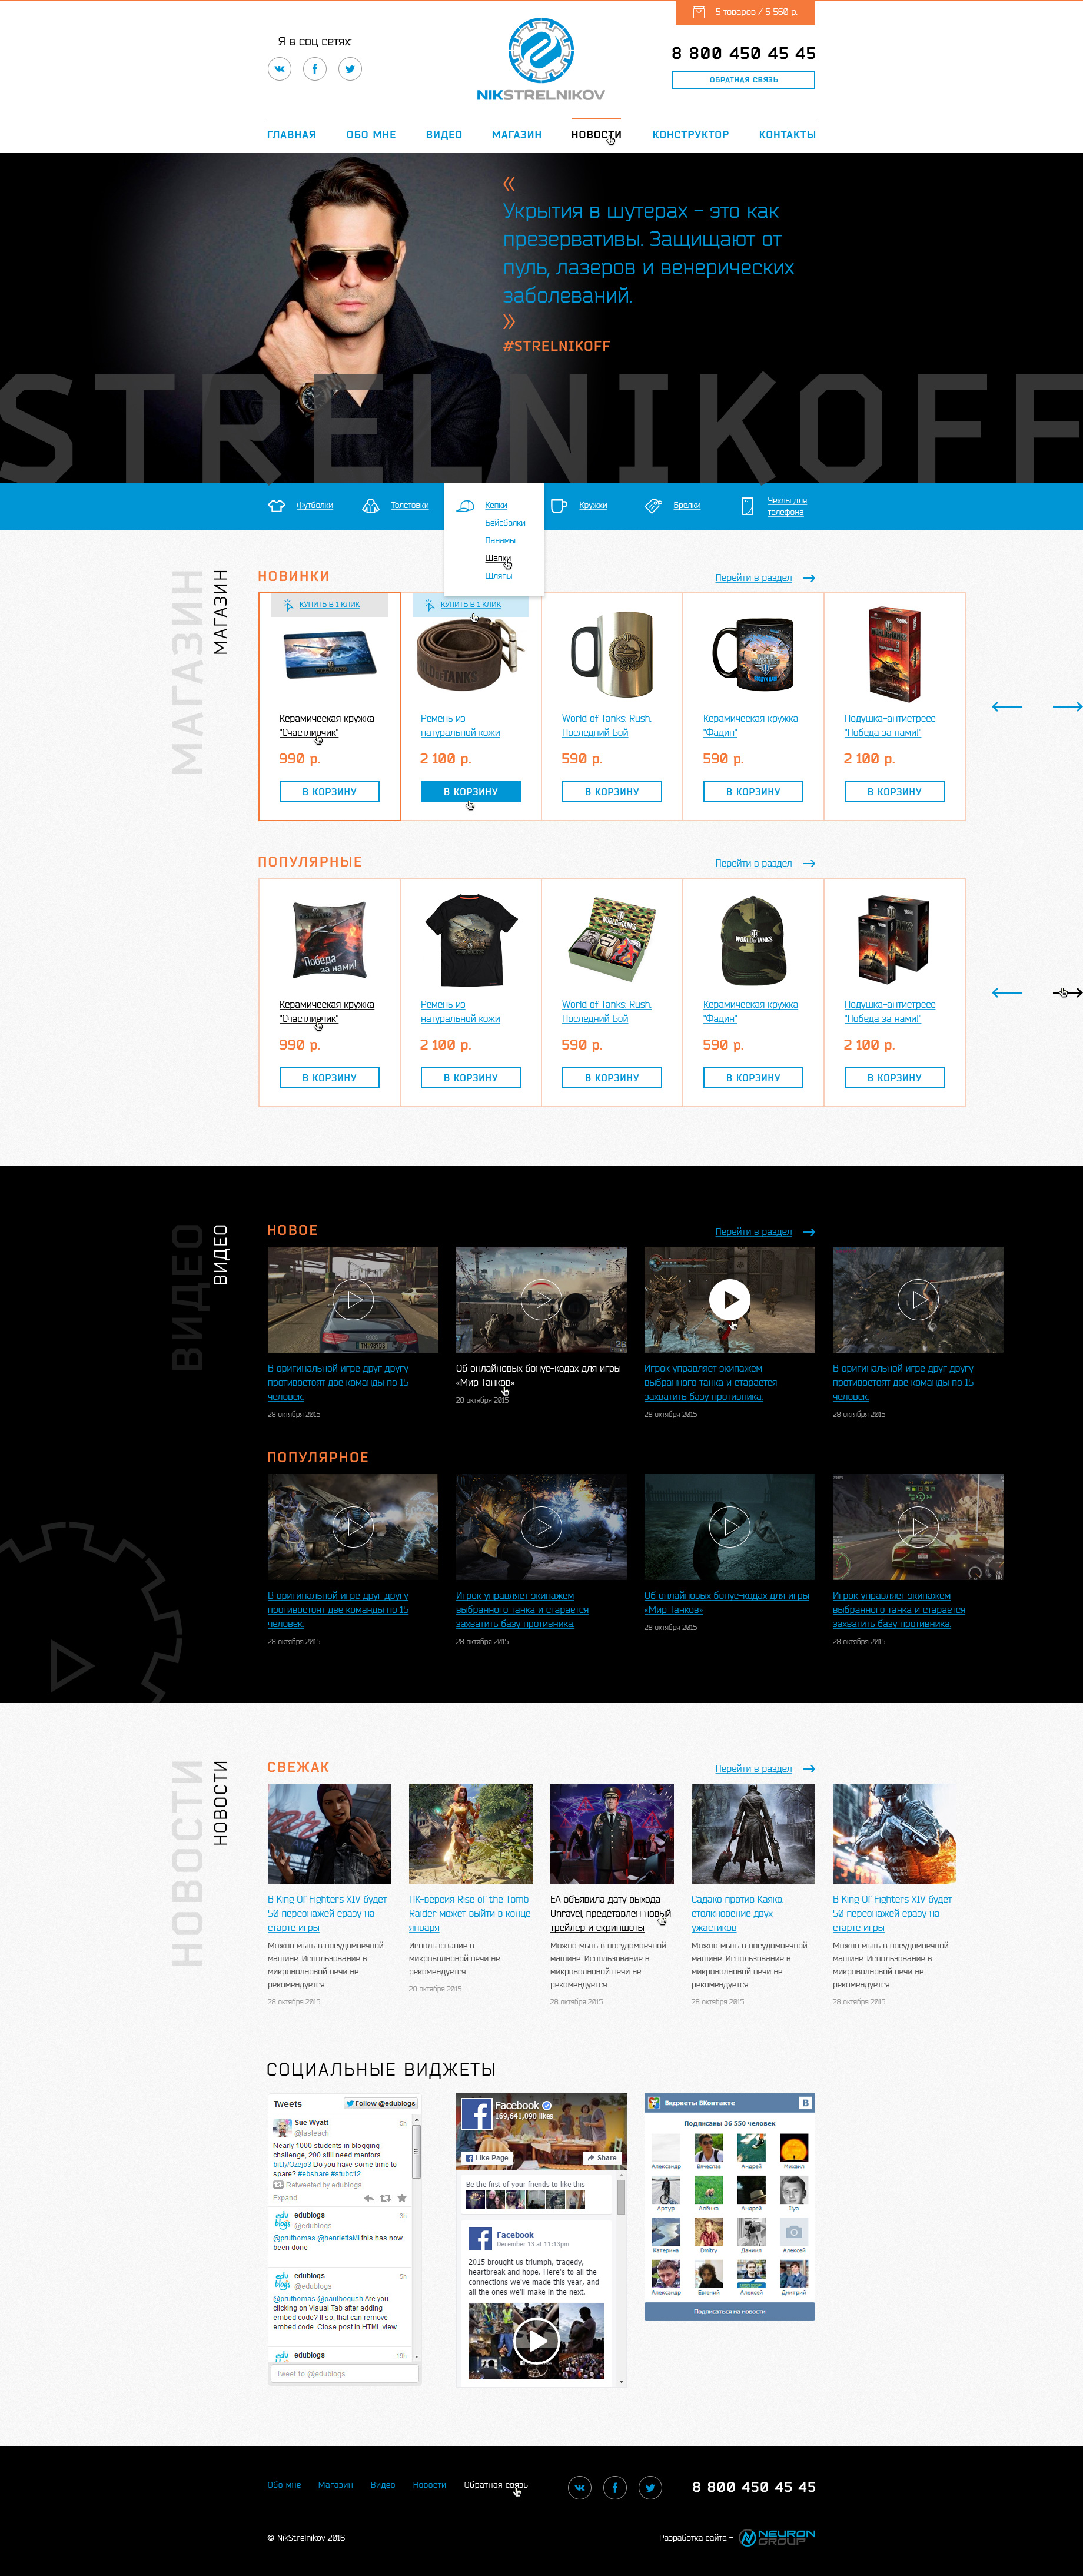Viewport: 1083px width, 2576px height.
Task: Play the third video in Новое section
Action: coord(730,1299)
